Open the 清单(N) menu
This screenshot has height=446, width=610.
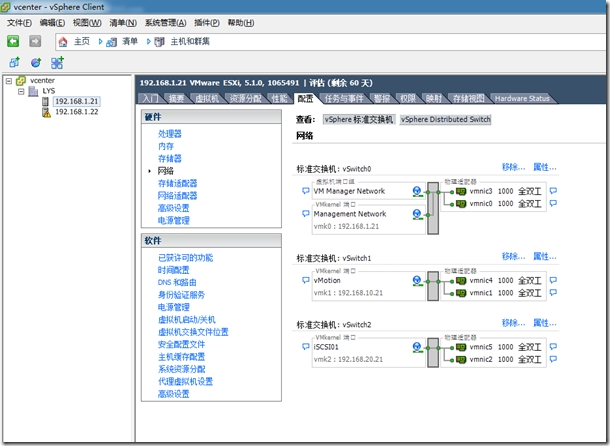(x=123, y=23)
